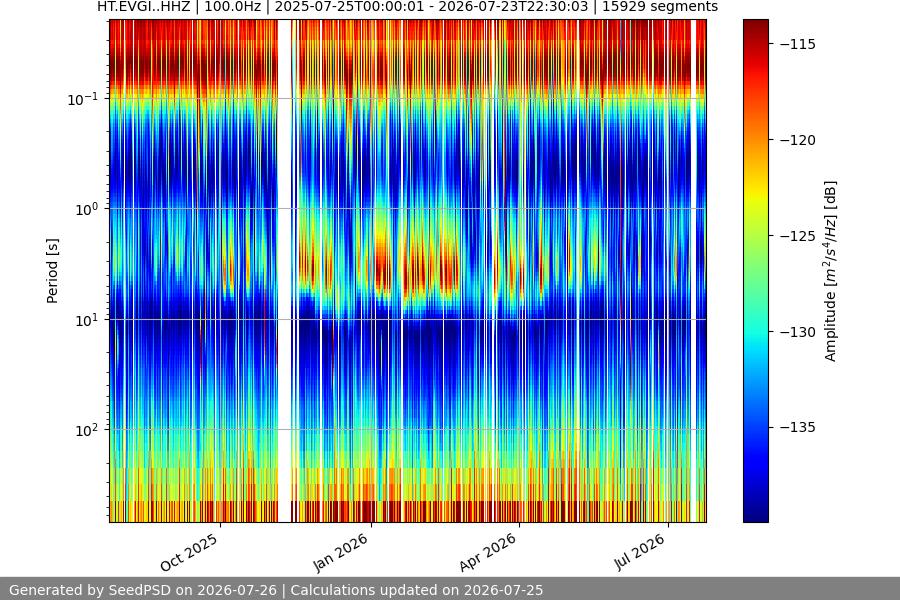This screenshot has height=600, width=900.
Task: Click the white data gap in late July 2026
Action: click(x=693, y=271)
